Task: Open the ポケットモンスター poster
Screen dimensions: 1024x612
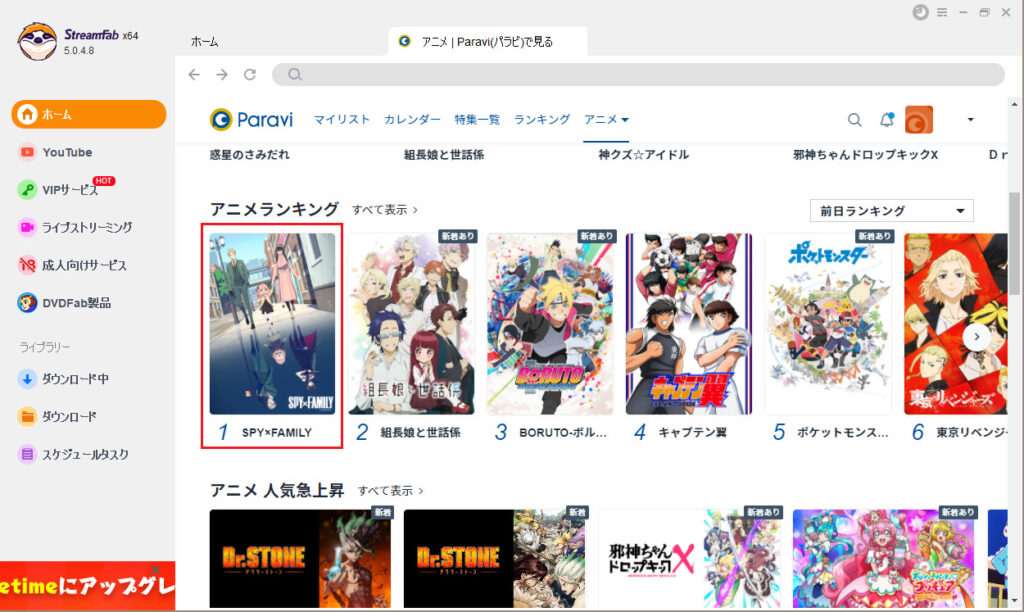Action: click(x=828, y=324)
